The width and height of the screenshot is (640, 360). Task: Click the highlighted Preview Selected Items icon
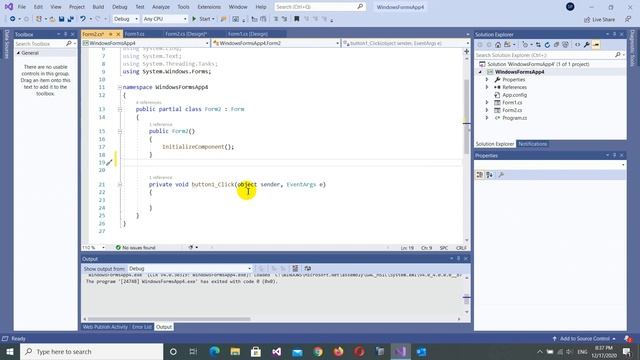pyautogui.click(x=596, y=45)
